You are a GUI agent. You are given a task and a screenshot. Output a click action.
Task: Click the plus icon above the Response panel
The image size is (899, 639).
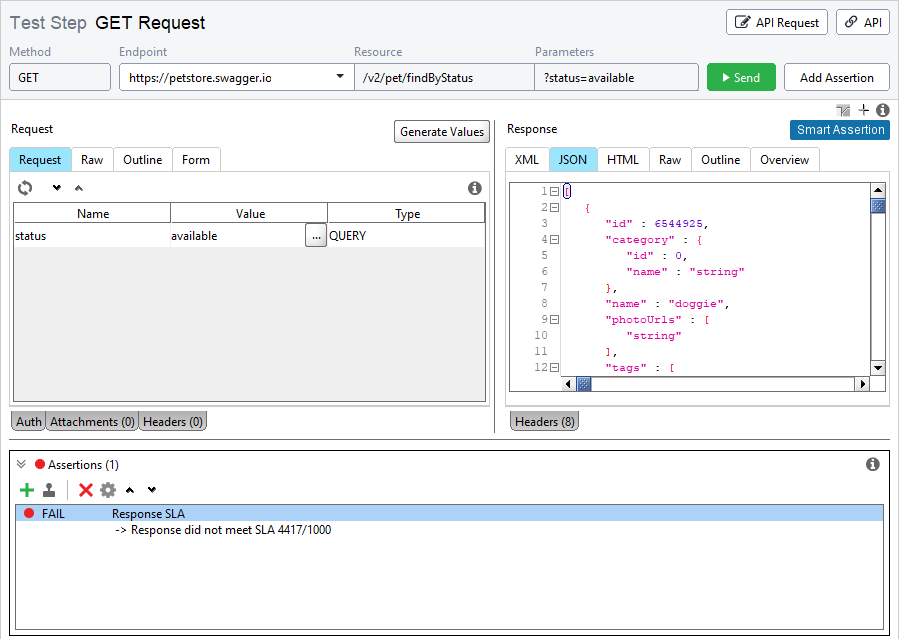pyautogui.click(x=863, y=109)
